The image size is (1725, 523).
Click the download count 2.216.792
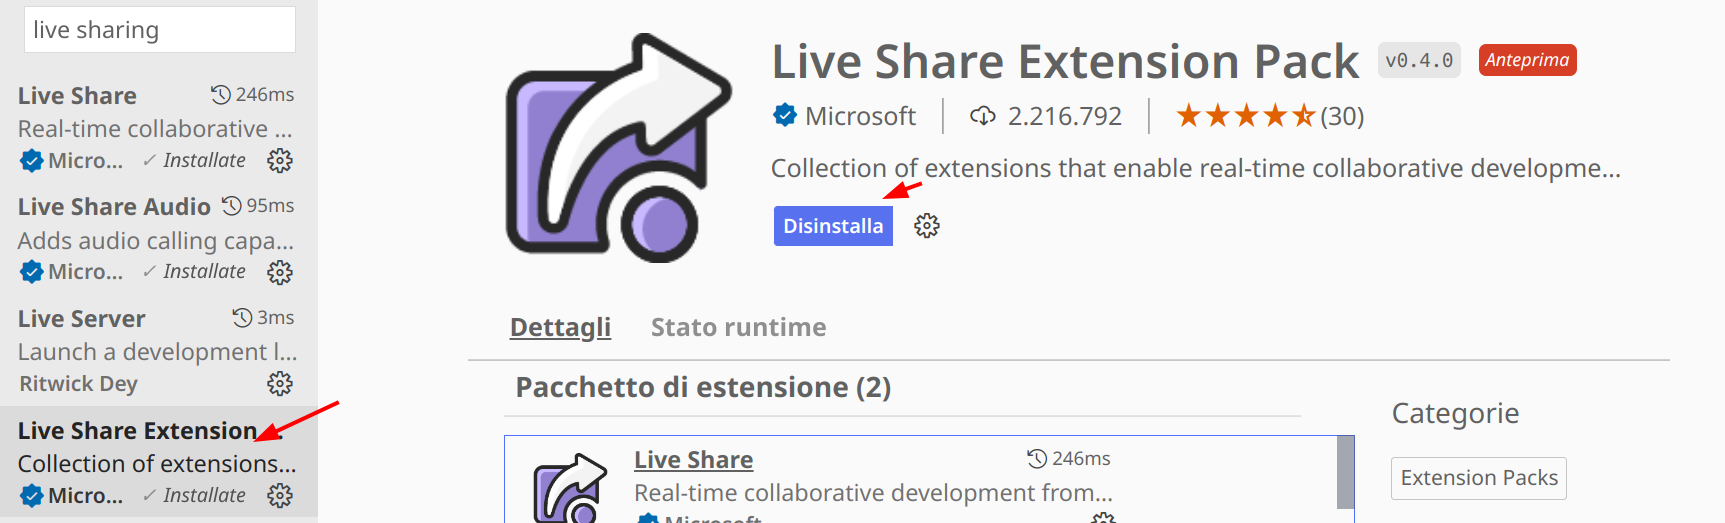[1064, 116]
